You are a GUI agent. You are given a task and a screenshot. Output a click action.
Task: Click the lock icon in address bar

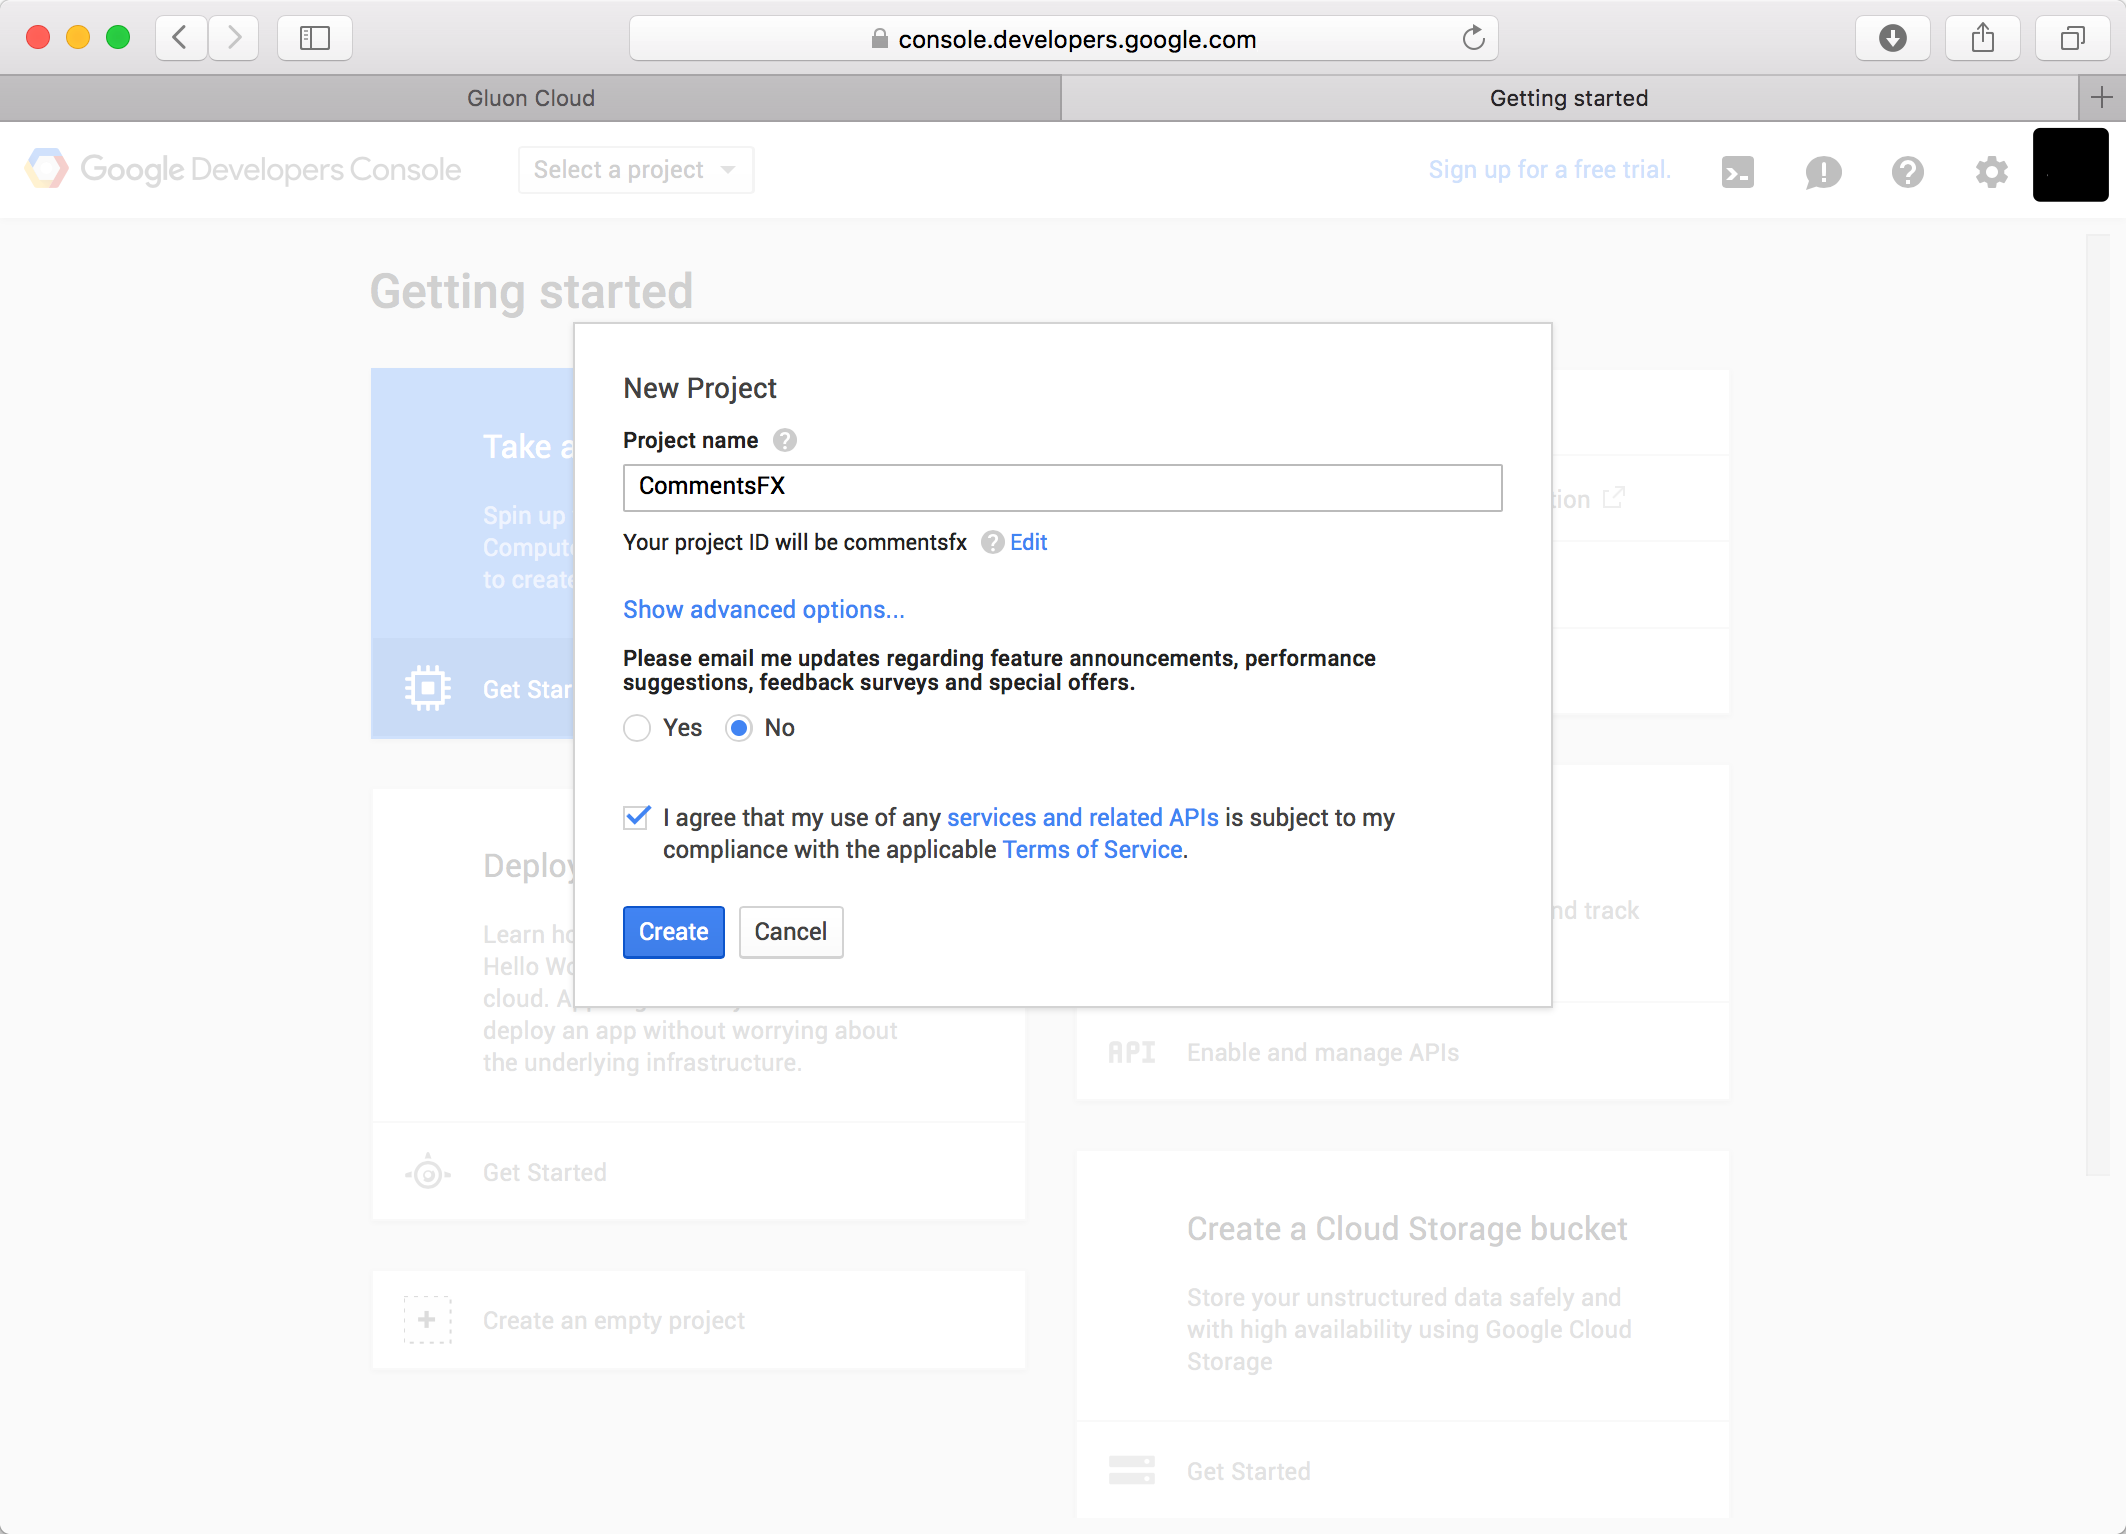click(x=879, y=39)
